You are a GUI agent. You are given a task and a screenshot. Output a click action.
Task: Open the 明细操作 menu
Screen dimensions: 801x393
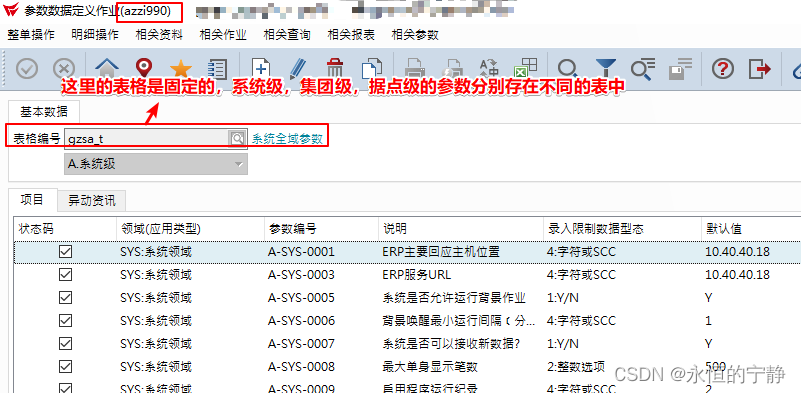tap(95, 35)
